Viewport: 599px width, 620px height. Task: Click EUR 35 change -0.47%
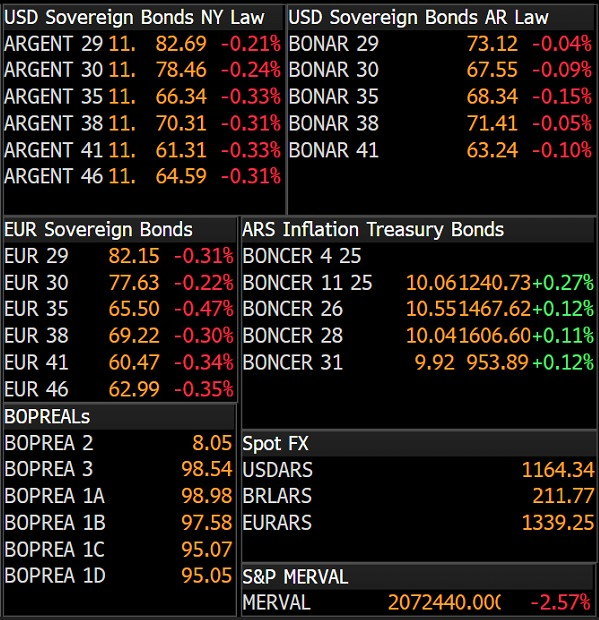204,309
